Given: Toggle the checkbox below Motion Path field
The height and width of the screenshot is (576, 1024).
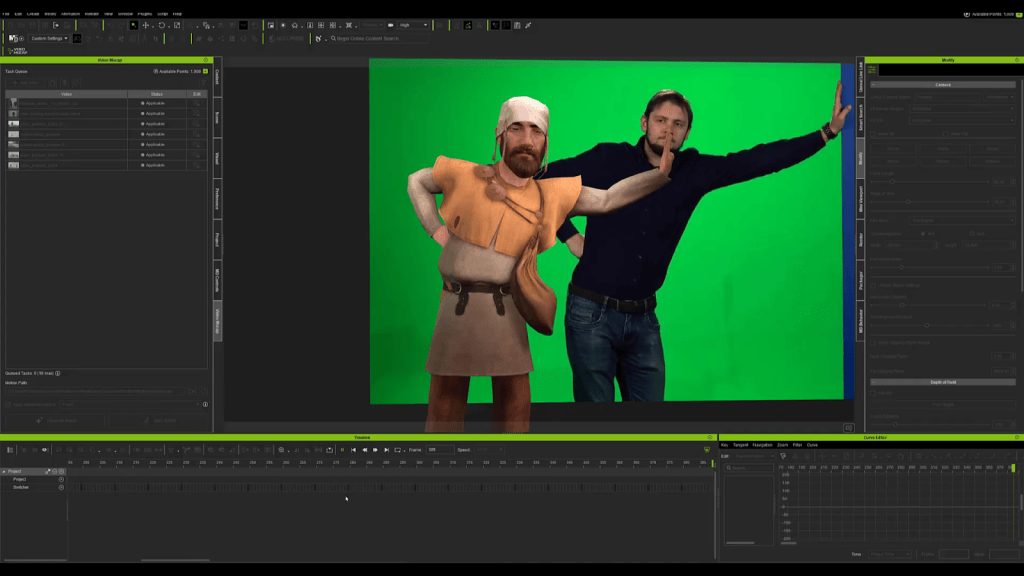Looking at the screenshot, I should [8, 405].
